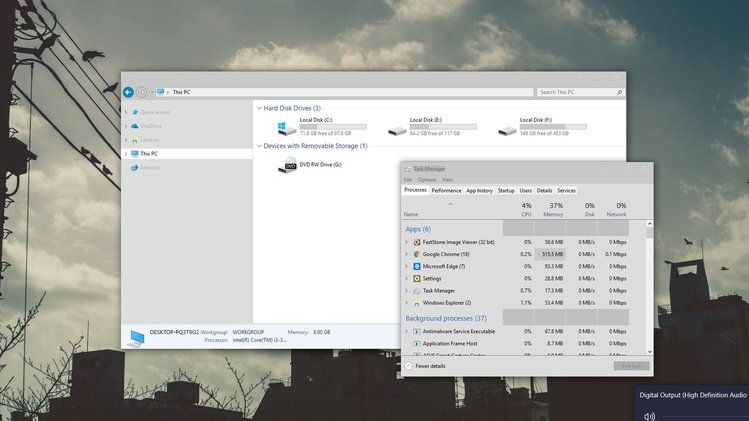Expand the Google Chrome process group

pos(406,254)
